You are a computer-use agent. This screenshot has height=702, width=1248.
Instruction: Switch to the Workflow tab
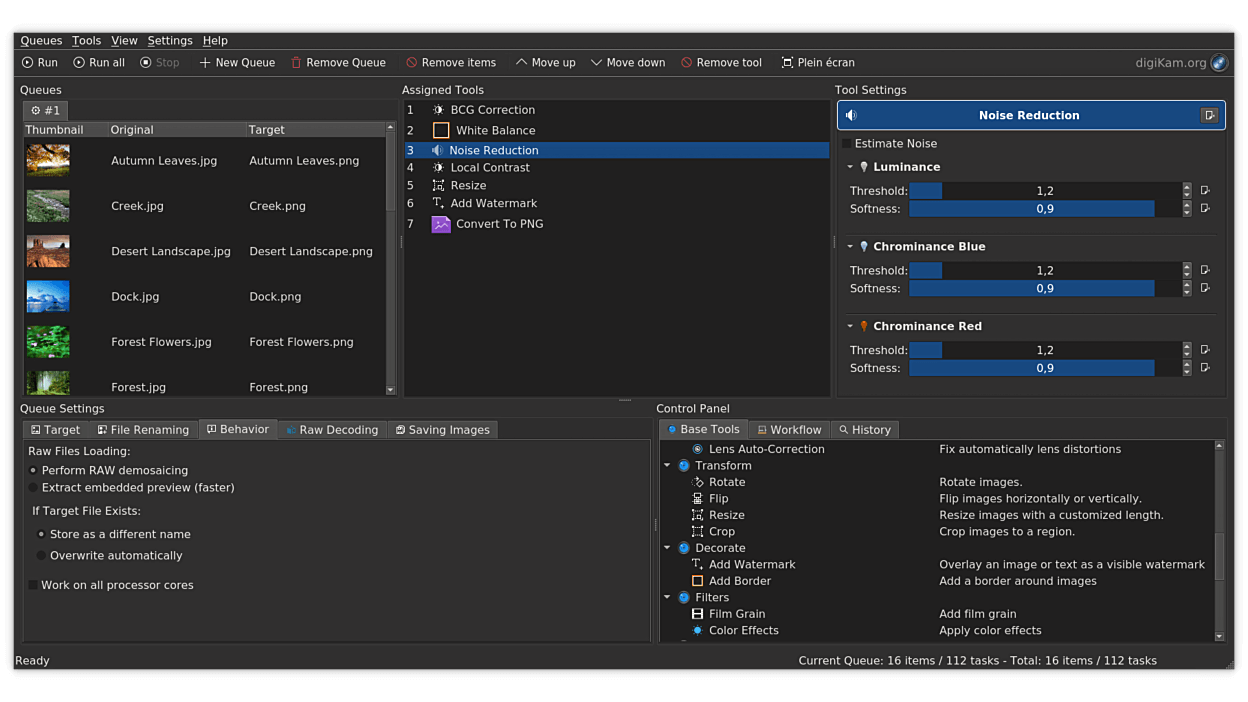pos(789,429)
